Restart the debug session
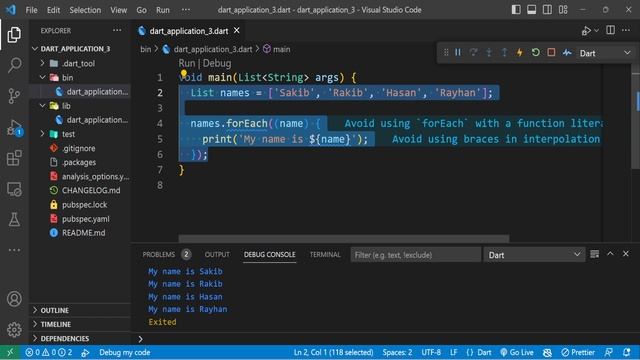The height and width of the screenshot is (360, 640). (536, 53)
